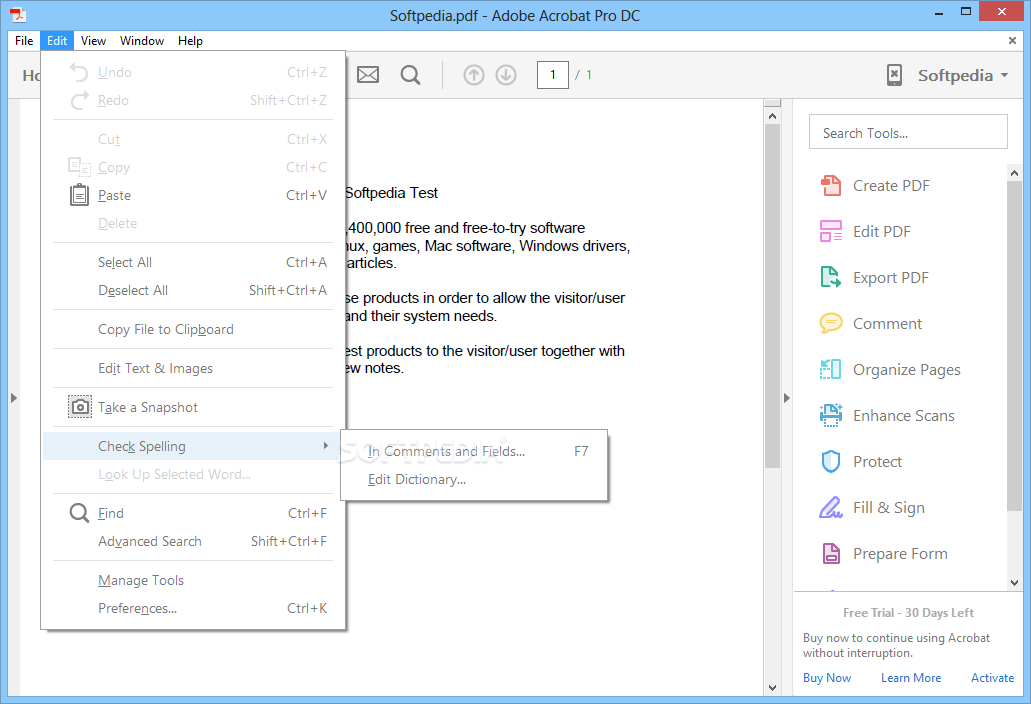The height and width of the screenshot is (704, 1031).
Task: Open Preferences from Edit menu
Action: (193, 609)
